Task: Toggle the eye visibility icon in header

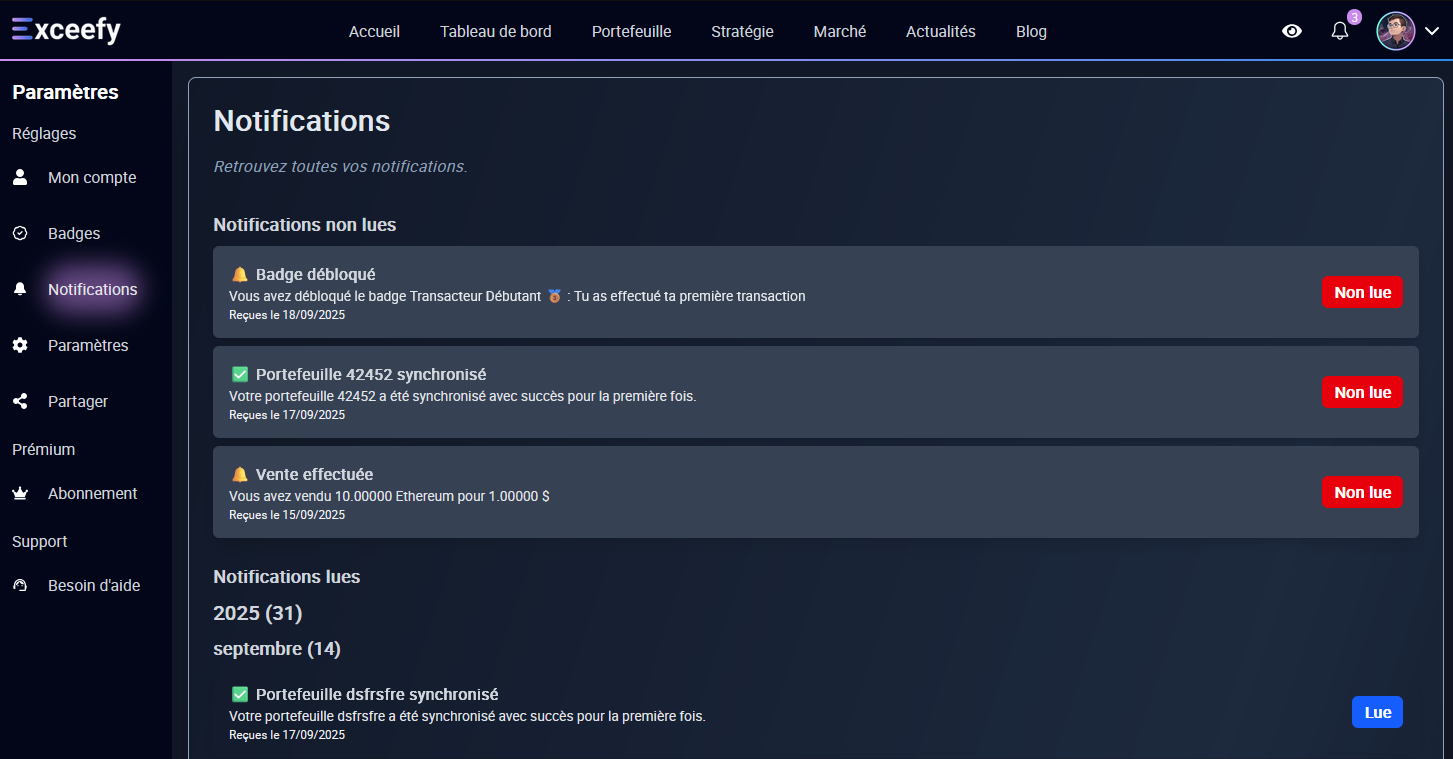Action: click(1292, 31)
